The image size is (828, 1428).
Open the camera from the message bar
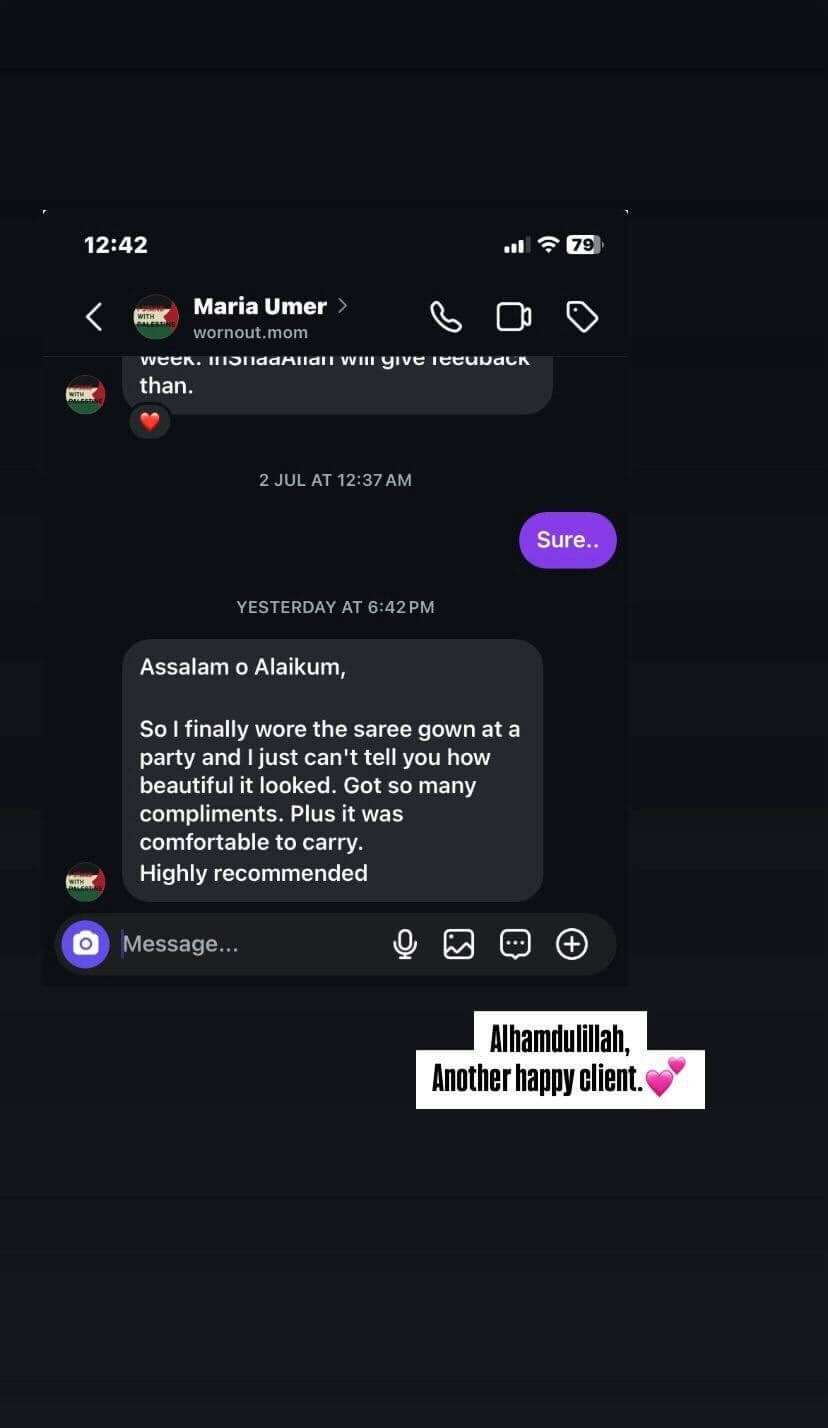click(86, 944)
